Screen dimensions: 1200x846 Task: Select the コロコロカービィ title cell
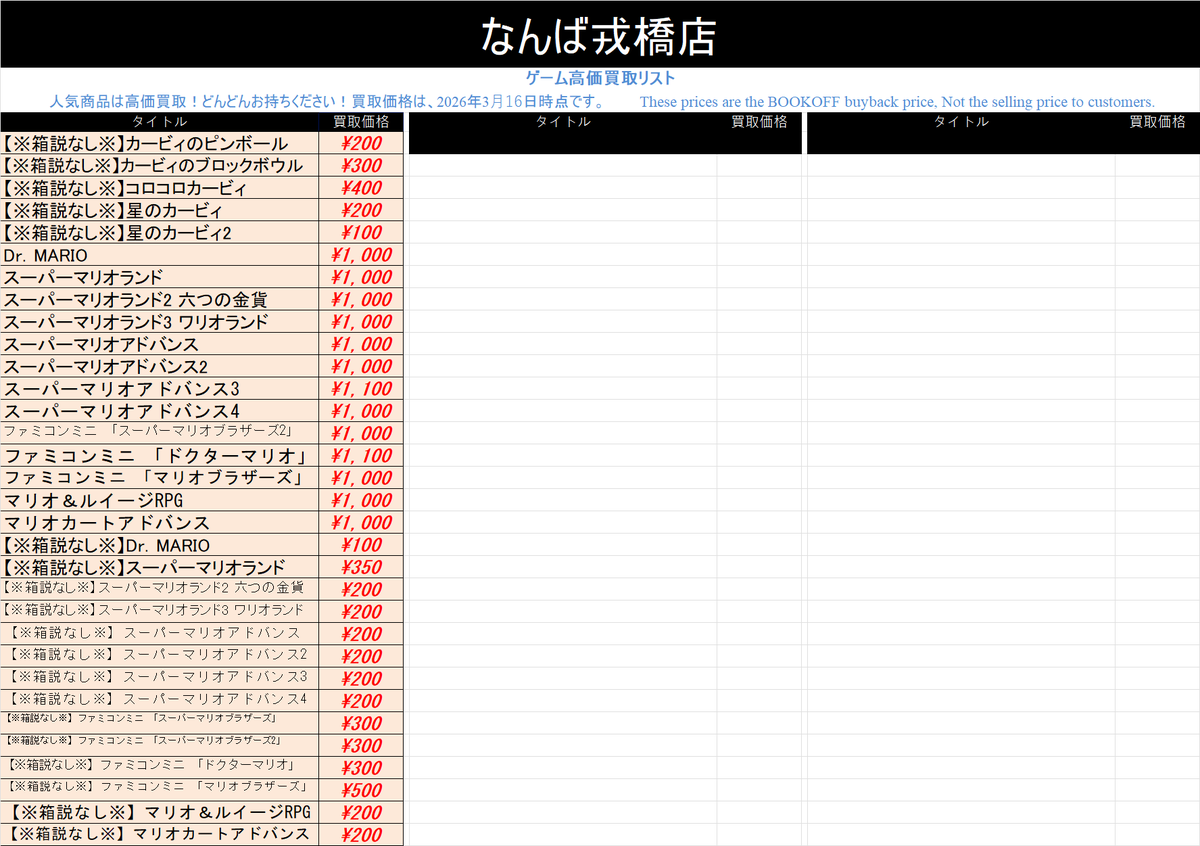pyautogui.click(x=160, y=188)
